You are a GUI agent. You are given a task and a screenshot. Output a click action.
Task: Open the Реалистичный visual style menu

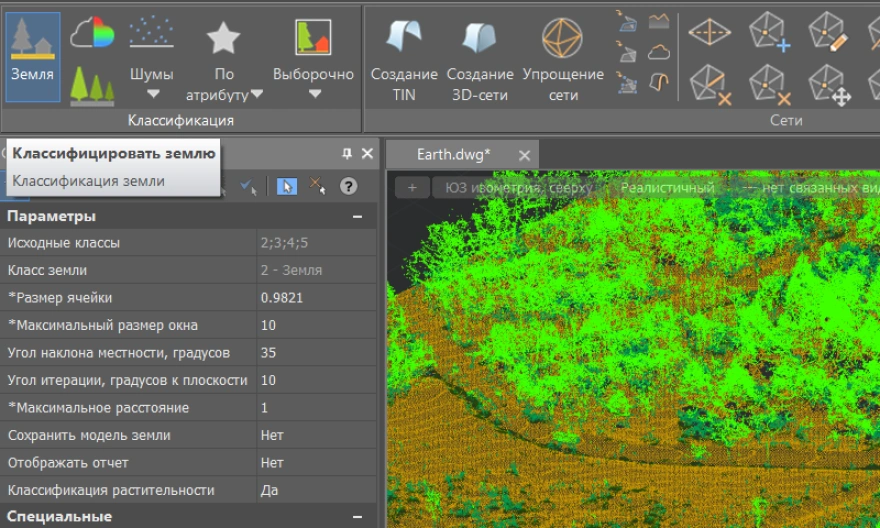667,187
